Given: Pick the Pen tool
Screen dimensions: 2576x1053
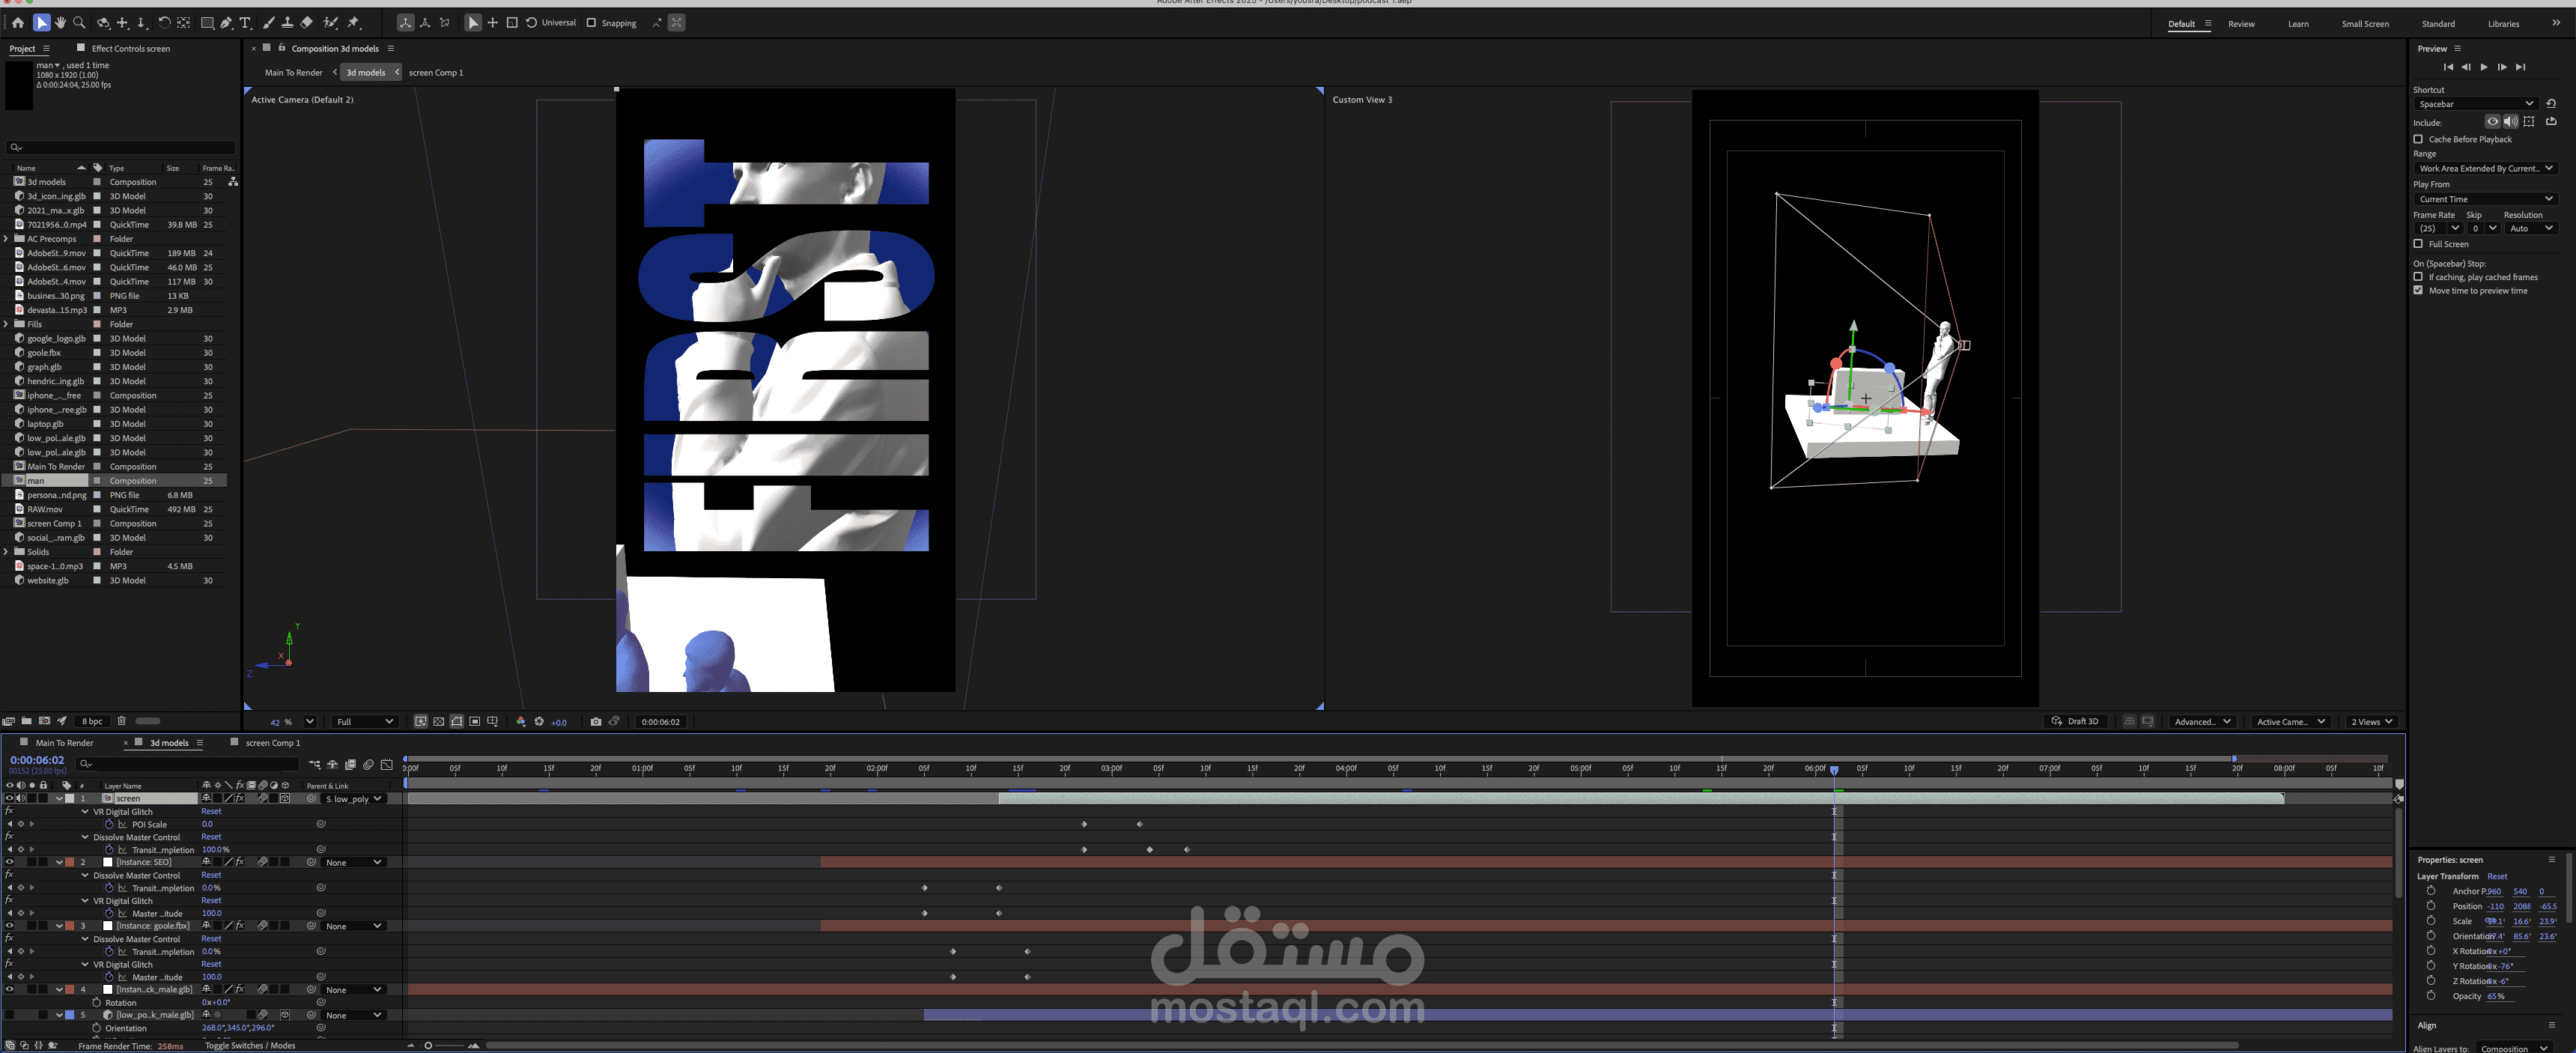Looking at the screenshot, I should (226, 22).
